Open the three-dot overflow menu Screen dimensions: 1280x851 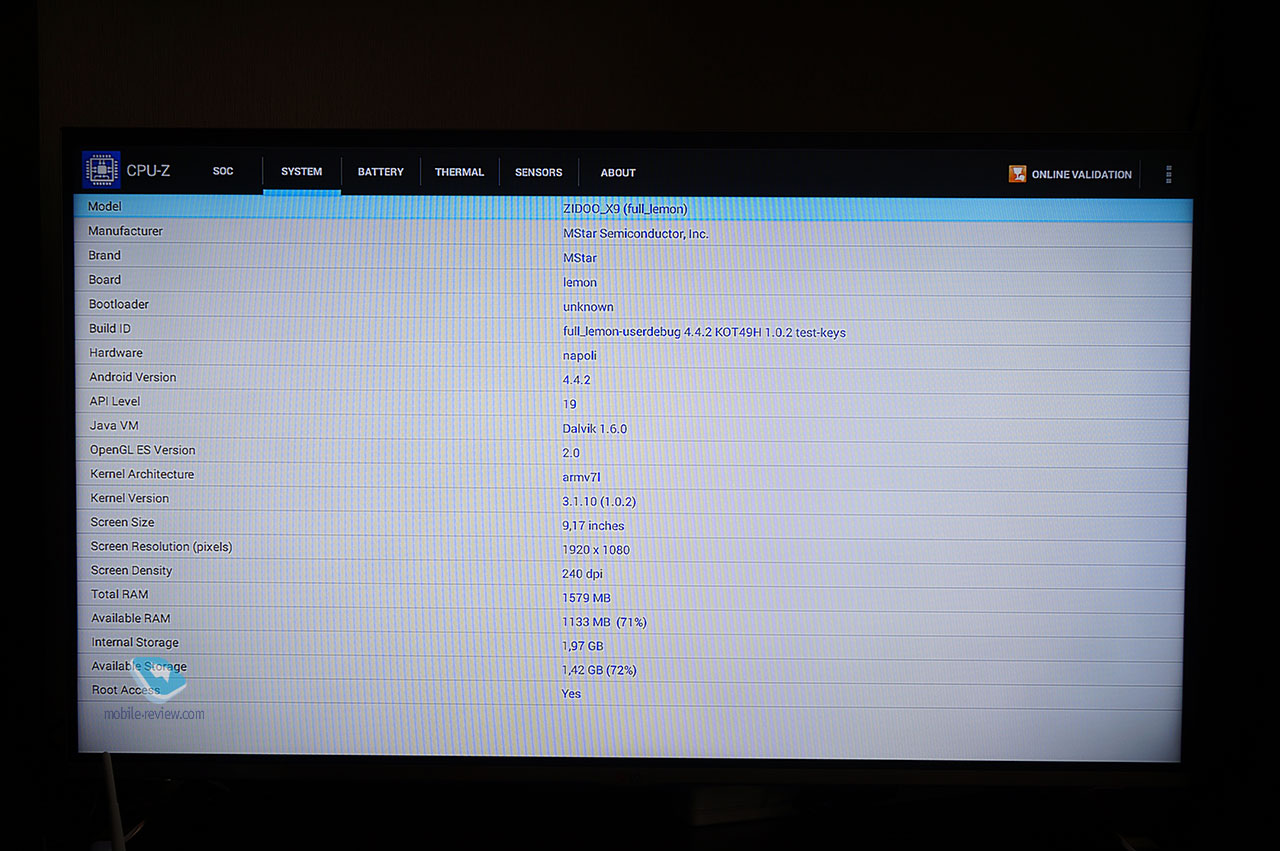pyautogui.click(x=1168, y=174)
